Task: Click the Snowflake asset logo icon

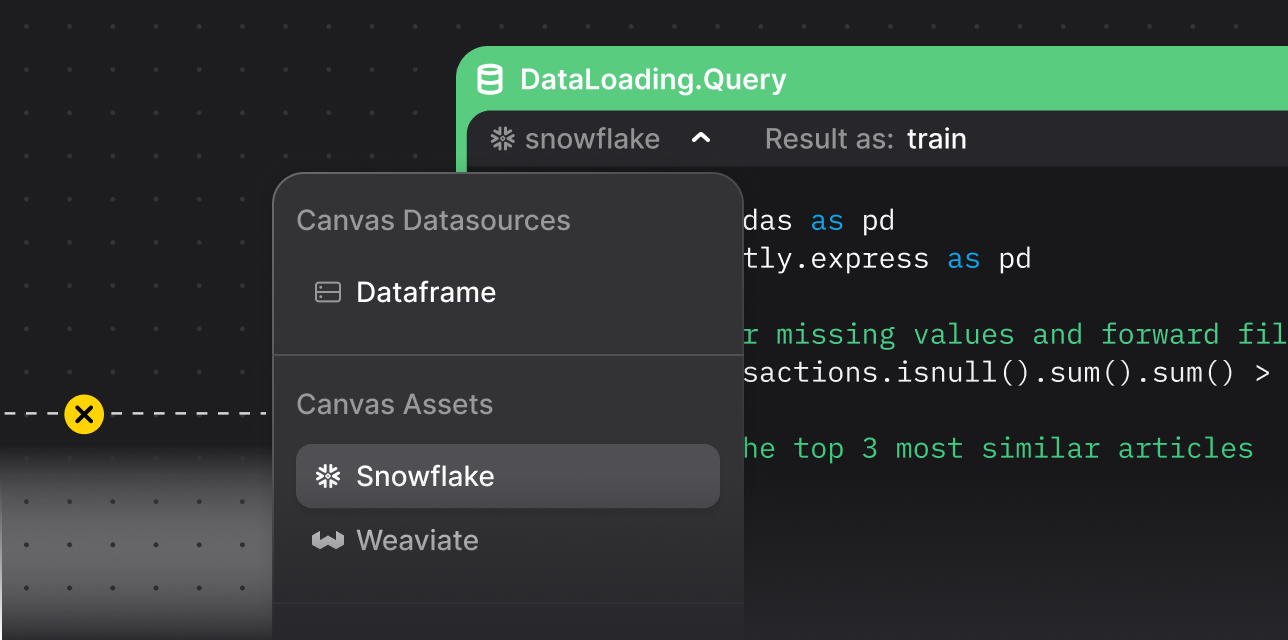Action: click(328, 476)
